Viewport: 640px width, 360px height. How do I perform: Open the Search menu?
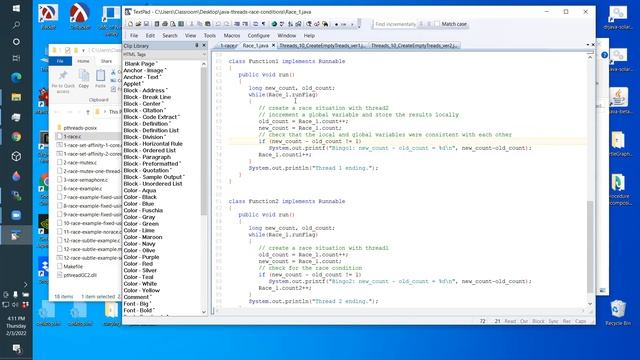tap(170, 36)
